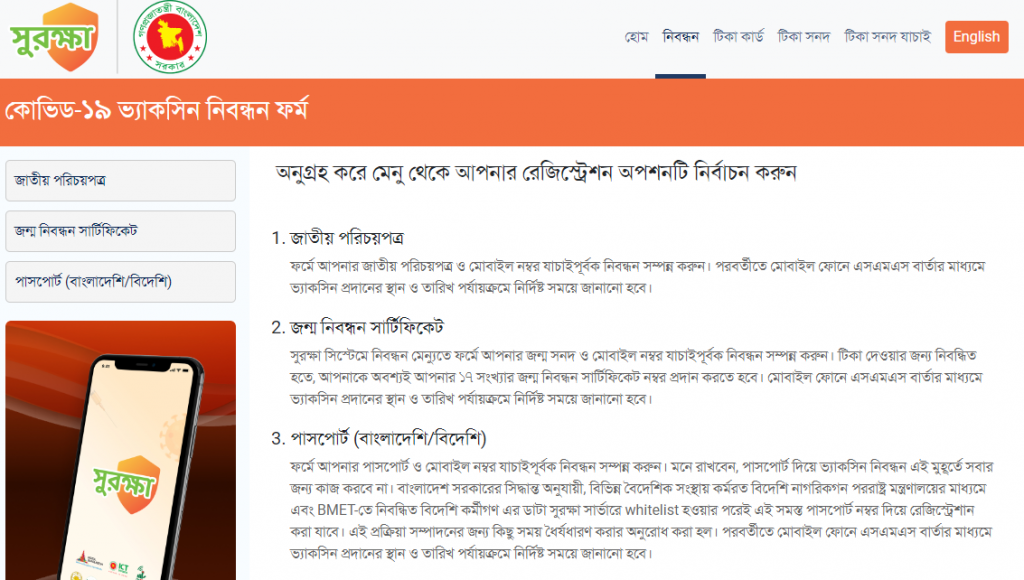Open the হোম menu item
Screen dimensions: 1024x580
tap(637, 37)
